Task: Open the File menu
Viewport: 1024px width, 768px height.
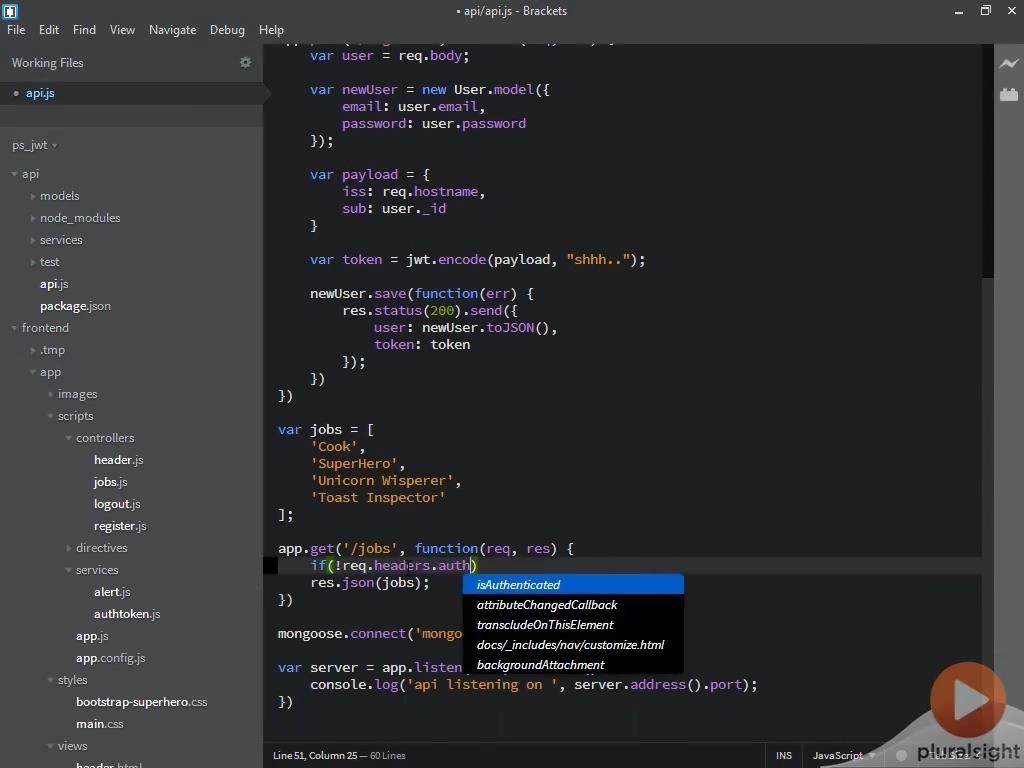Action: point(16,30)
